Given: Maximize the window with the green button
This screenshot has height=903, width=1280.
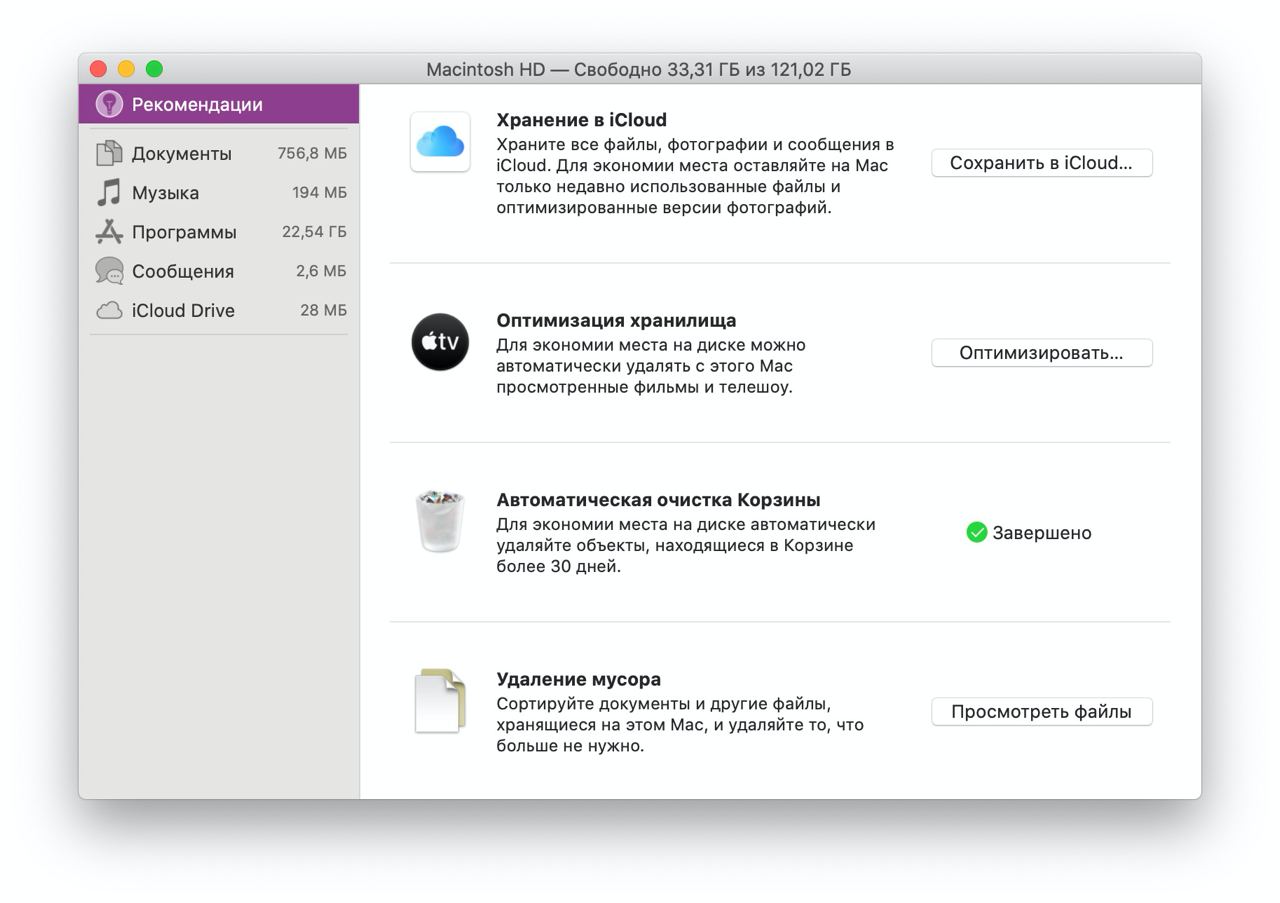Looking at the screenshot, I should [x=154, y=69].
